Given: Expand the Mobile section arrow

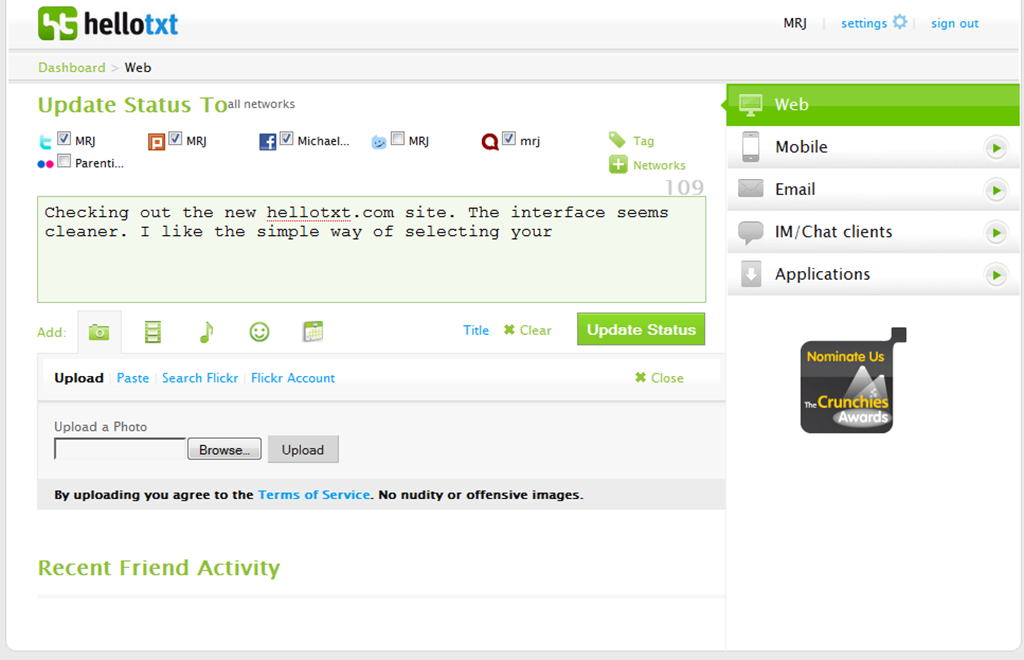Looking at the screenshot, I should point(995,148).
